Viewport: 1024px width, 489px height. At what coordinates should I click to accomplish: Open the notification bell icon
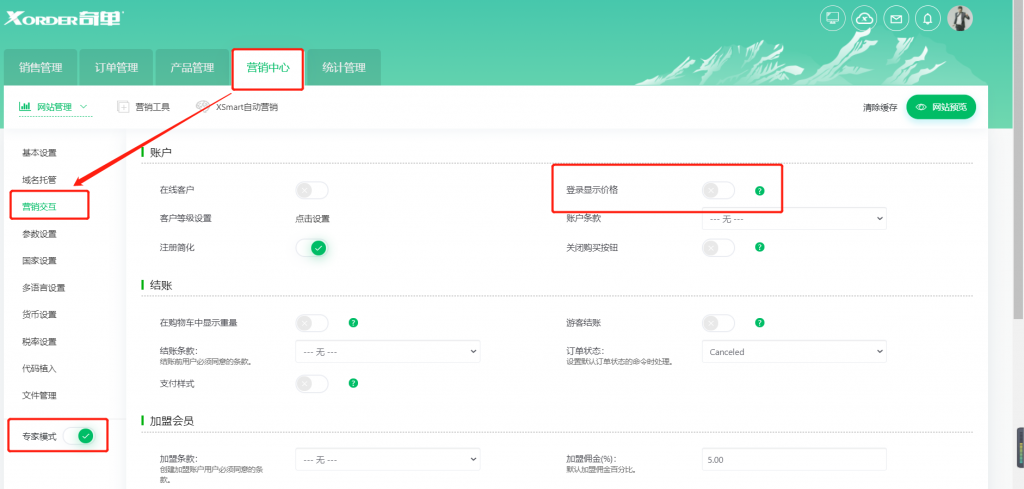coord(928,18)
